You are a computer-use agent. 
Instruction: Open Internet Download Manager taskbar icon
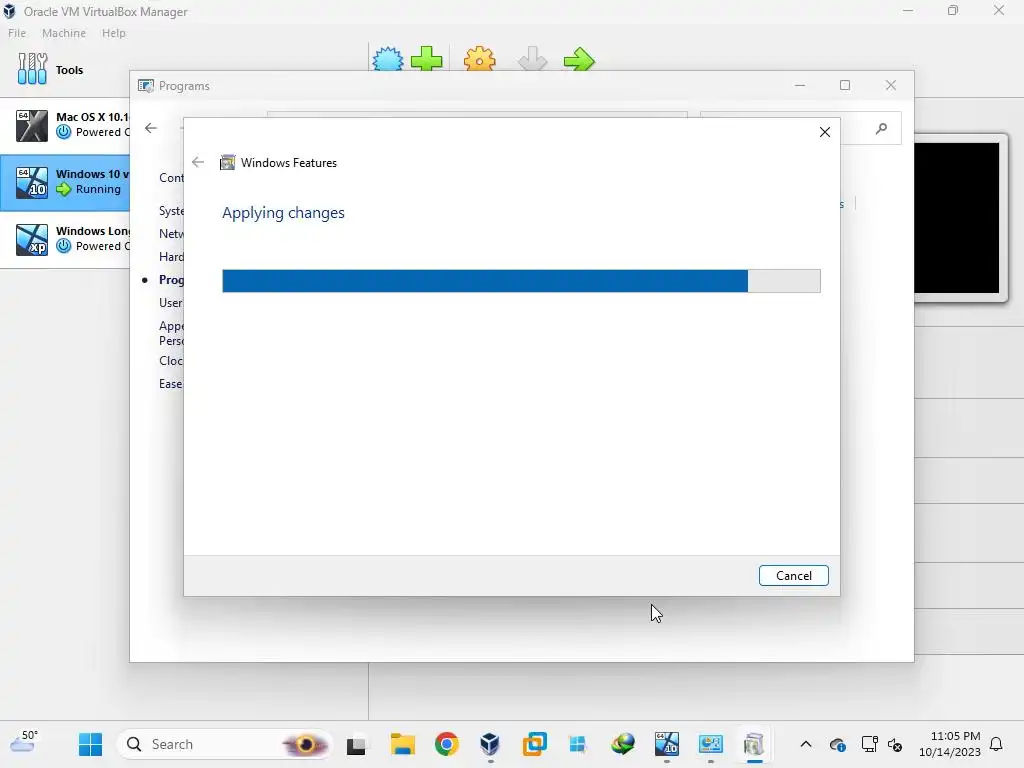622,744
